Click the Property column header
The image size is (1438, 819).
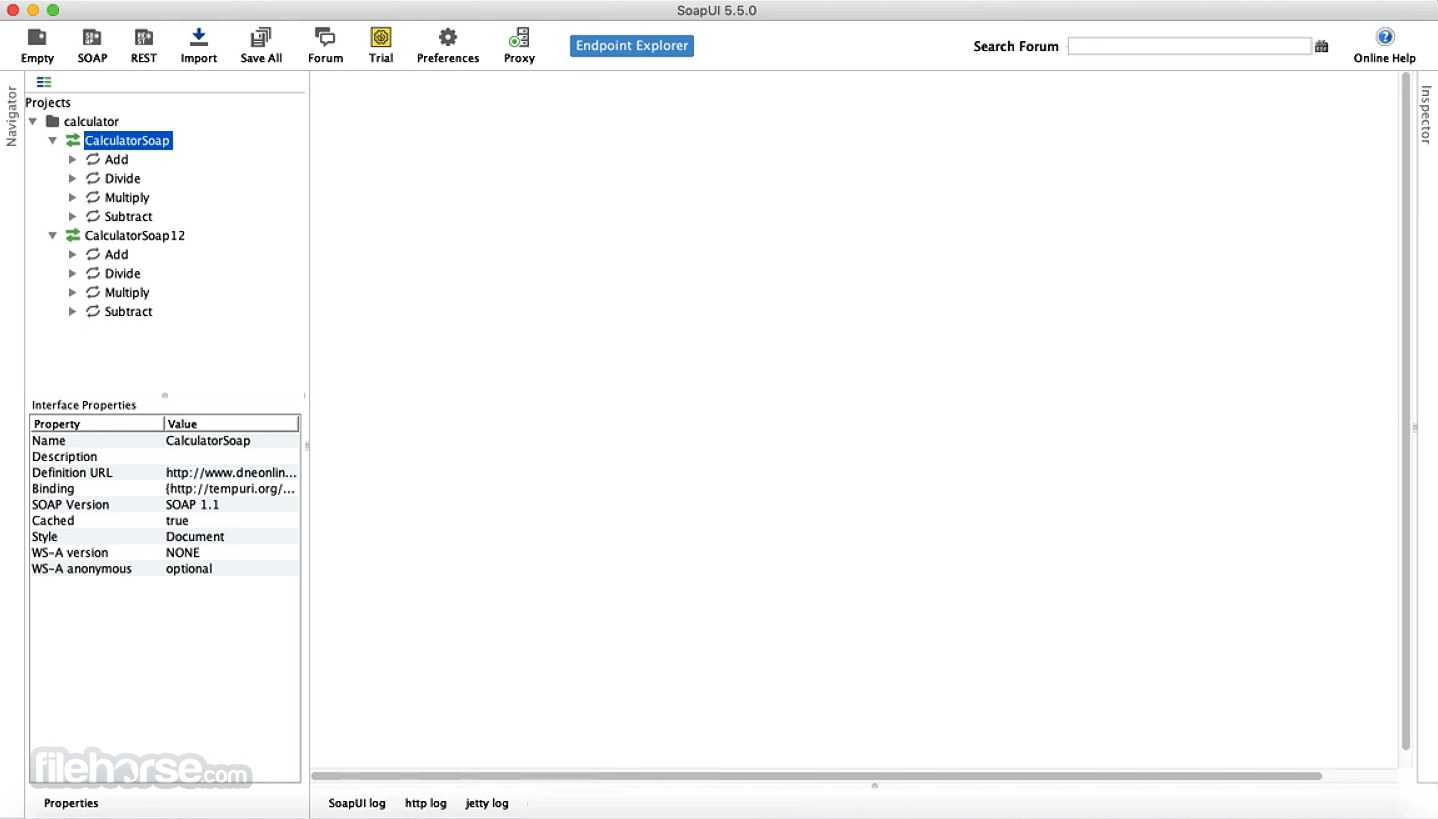(x=97, y=424)
